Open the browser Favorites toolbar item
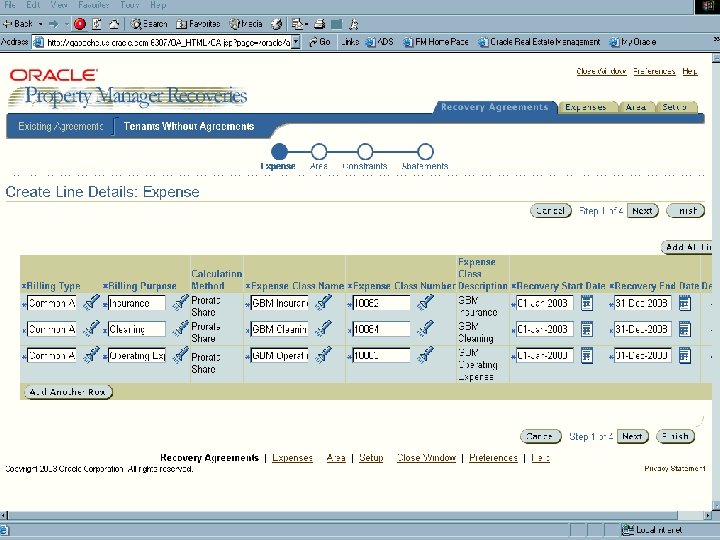 (x=198, y=24)
